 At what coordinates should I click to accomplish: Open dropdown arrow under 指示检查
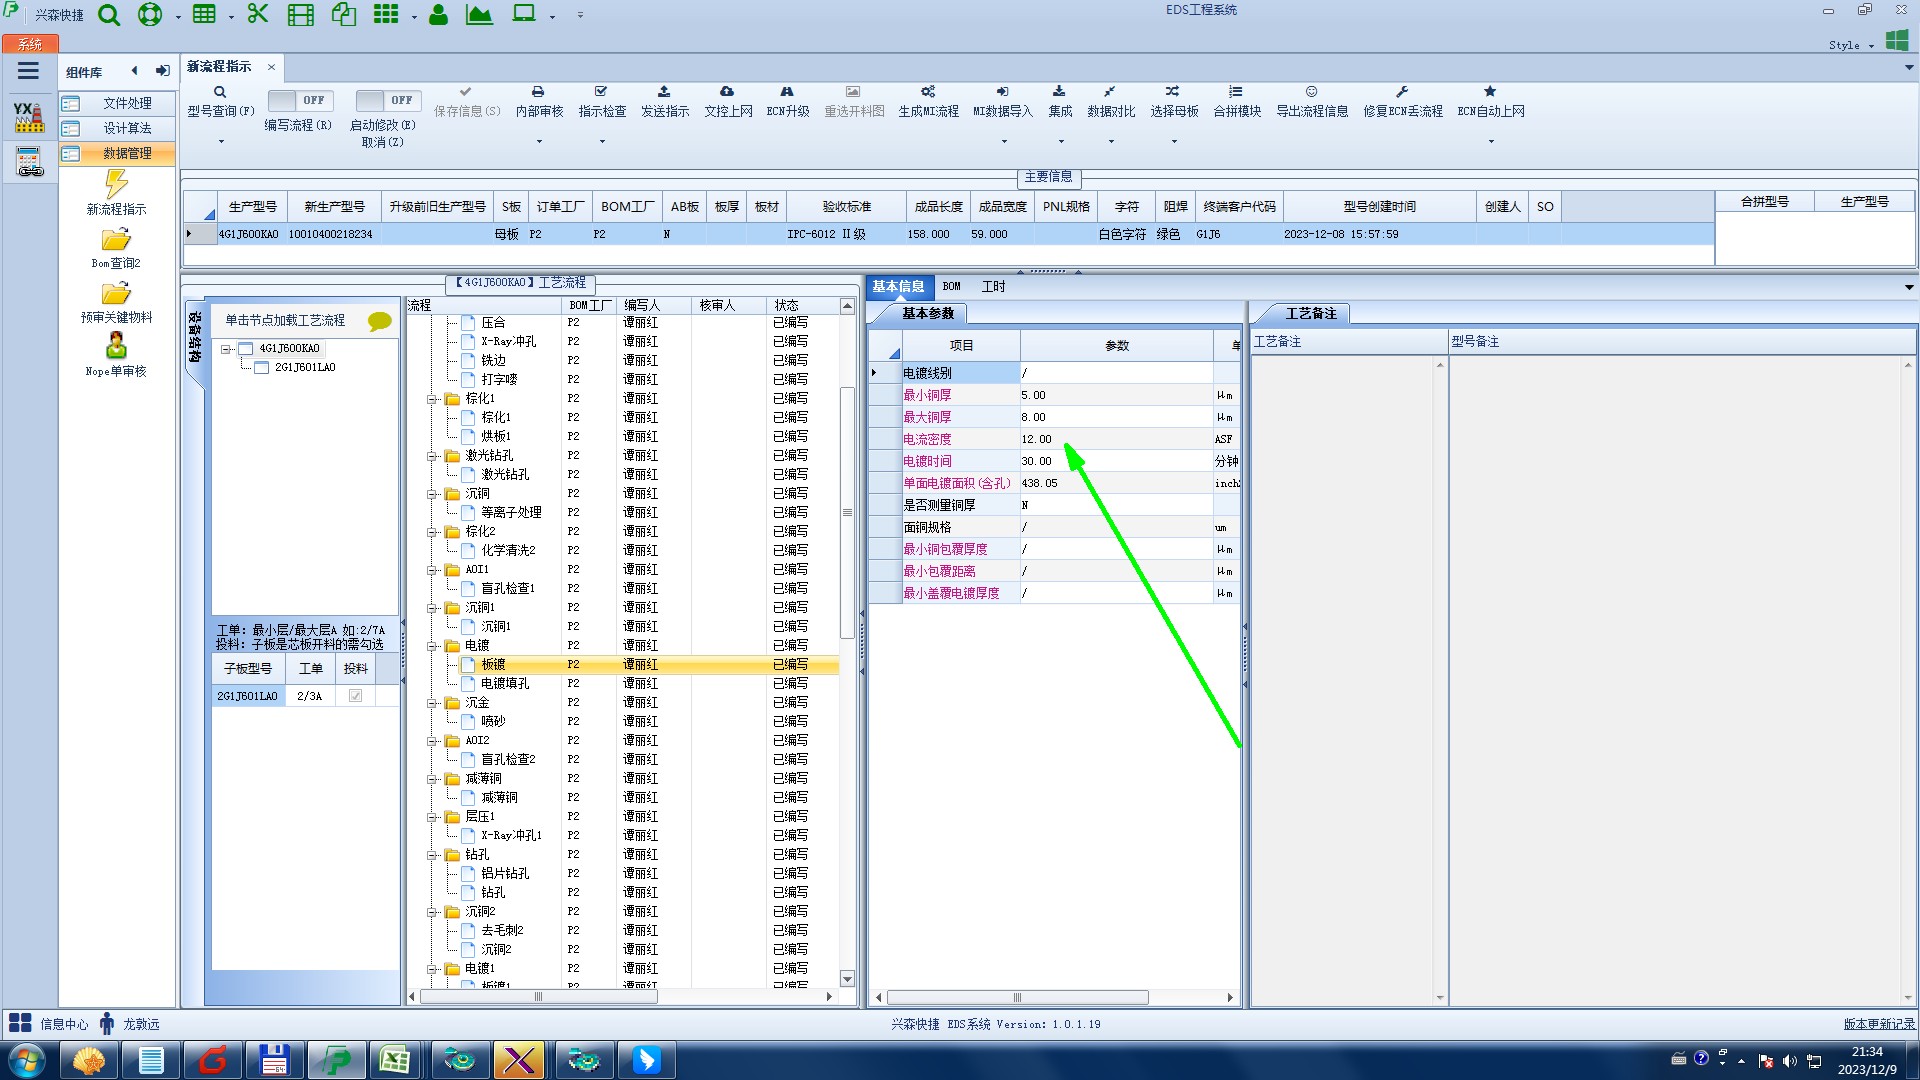point(602,141)
